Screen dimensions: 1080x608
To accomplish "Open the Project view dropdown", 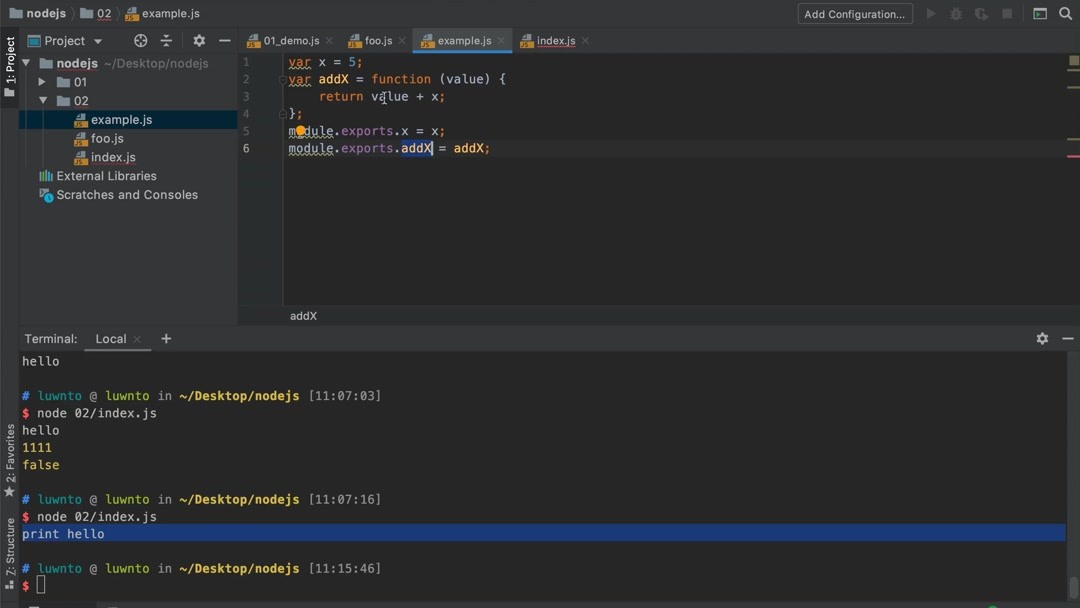I will click(x=66, y=41).
